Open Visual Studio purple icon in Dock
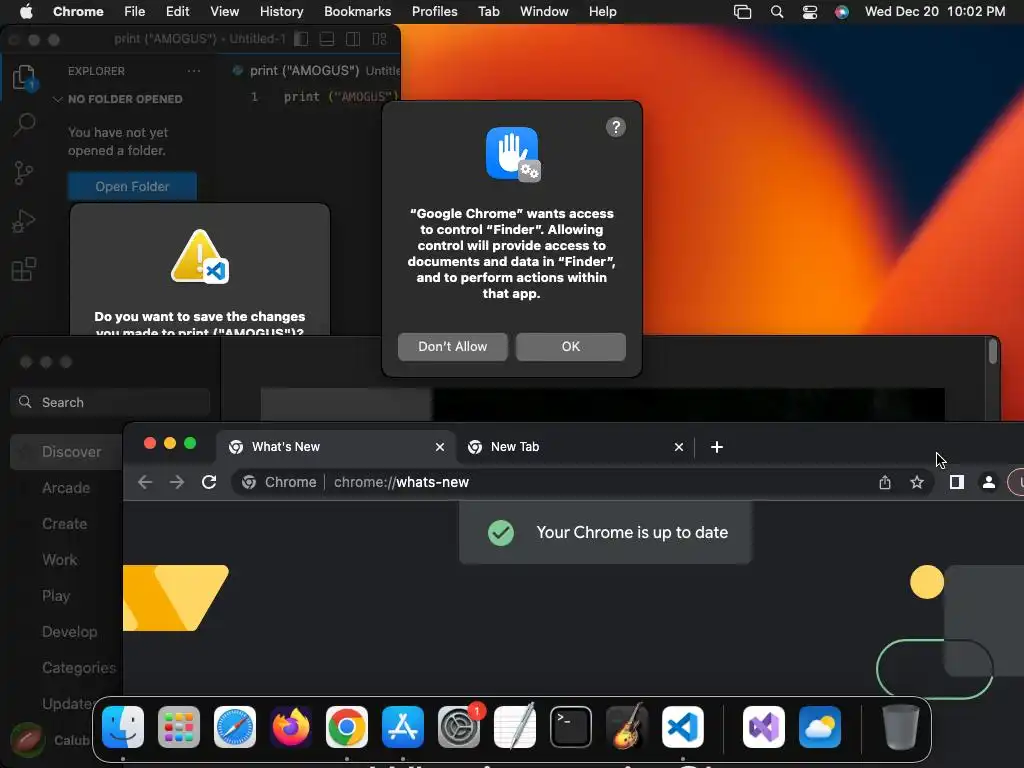The height and width of the screenshot is (768, 1024). tap(764, 727)
